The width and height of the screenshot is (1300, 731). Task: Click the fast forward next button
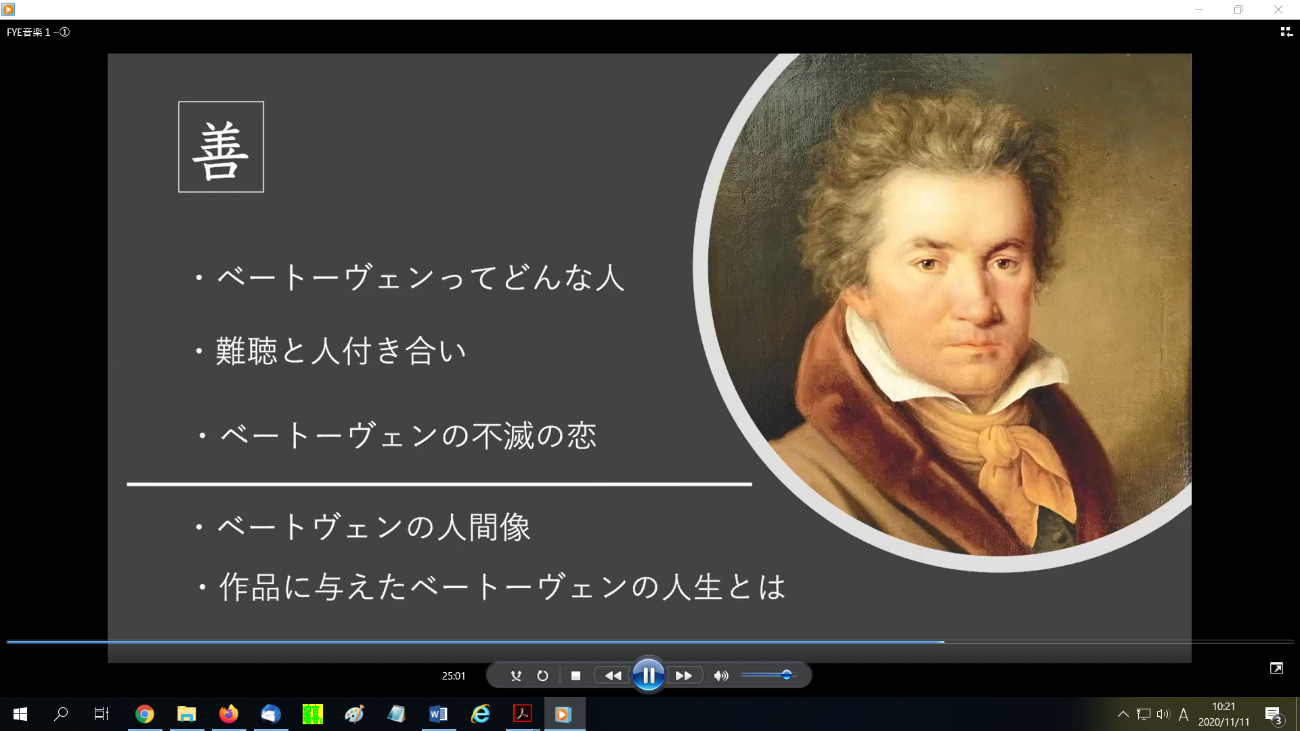684,676
